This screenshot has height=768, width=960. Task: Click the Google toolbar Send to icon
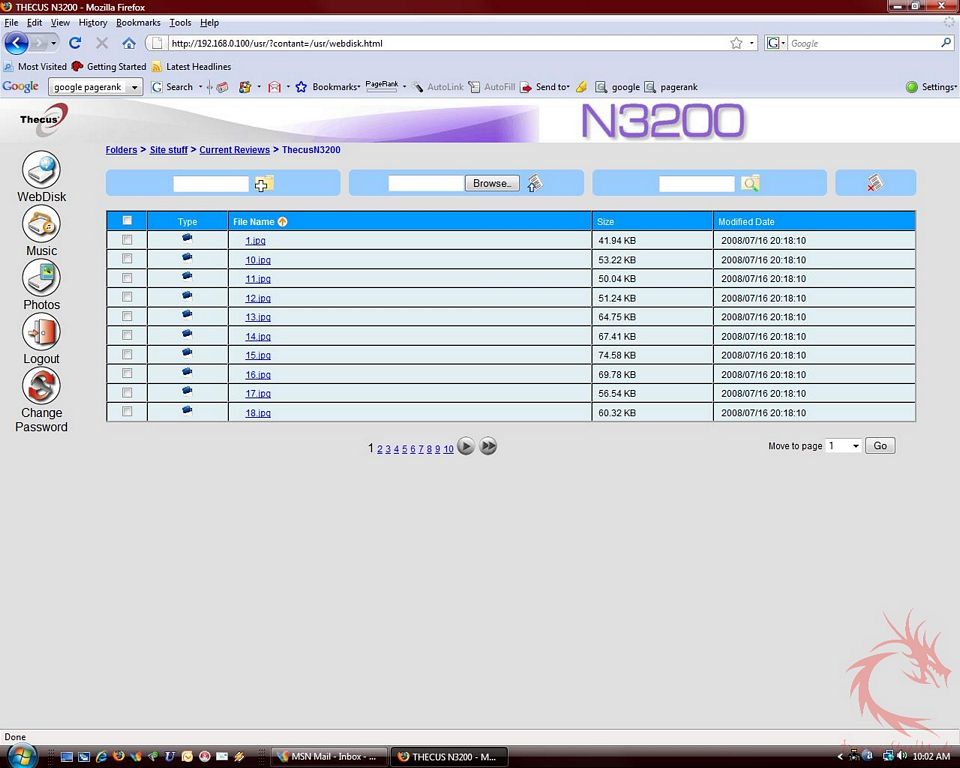pos(526,87)
